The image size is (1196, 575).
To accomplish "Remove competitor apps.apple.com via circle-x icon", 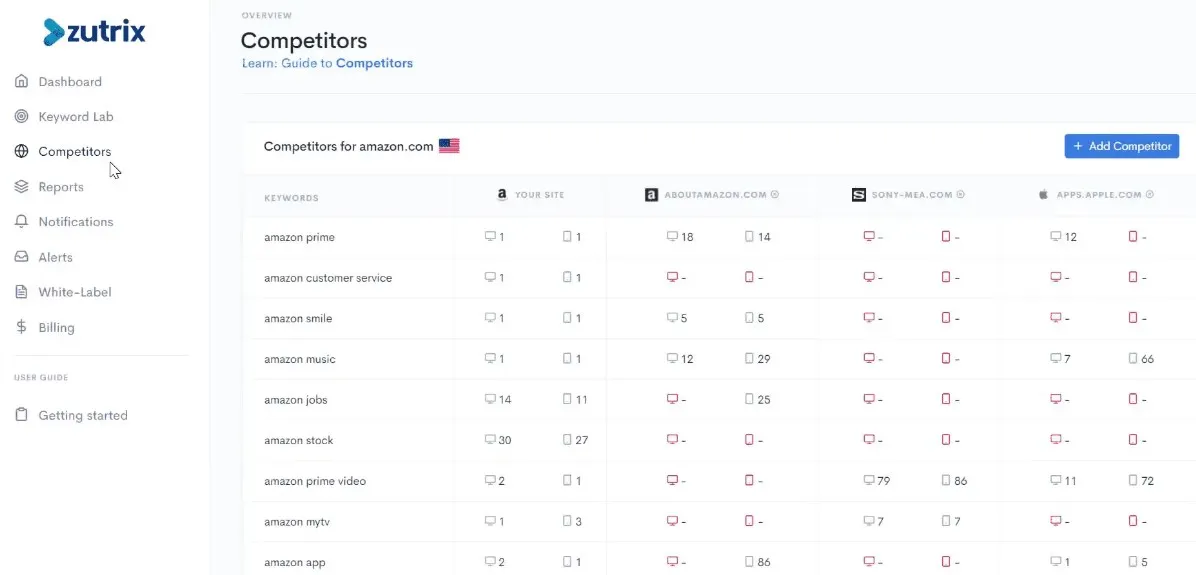I will click(x=1149, y=194).
